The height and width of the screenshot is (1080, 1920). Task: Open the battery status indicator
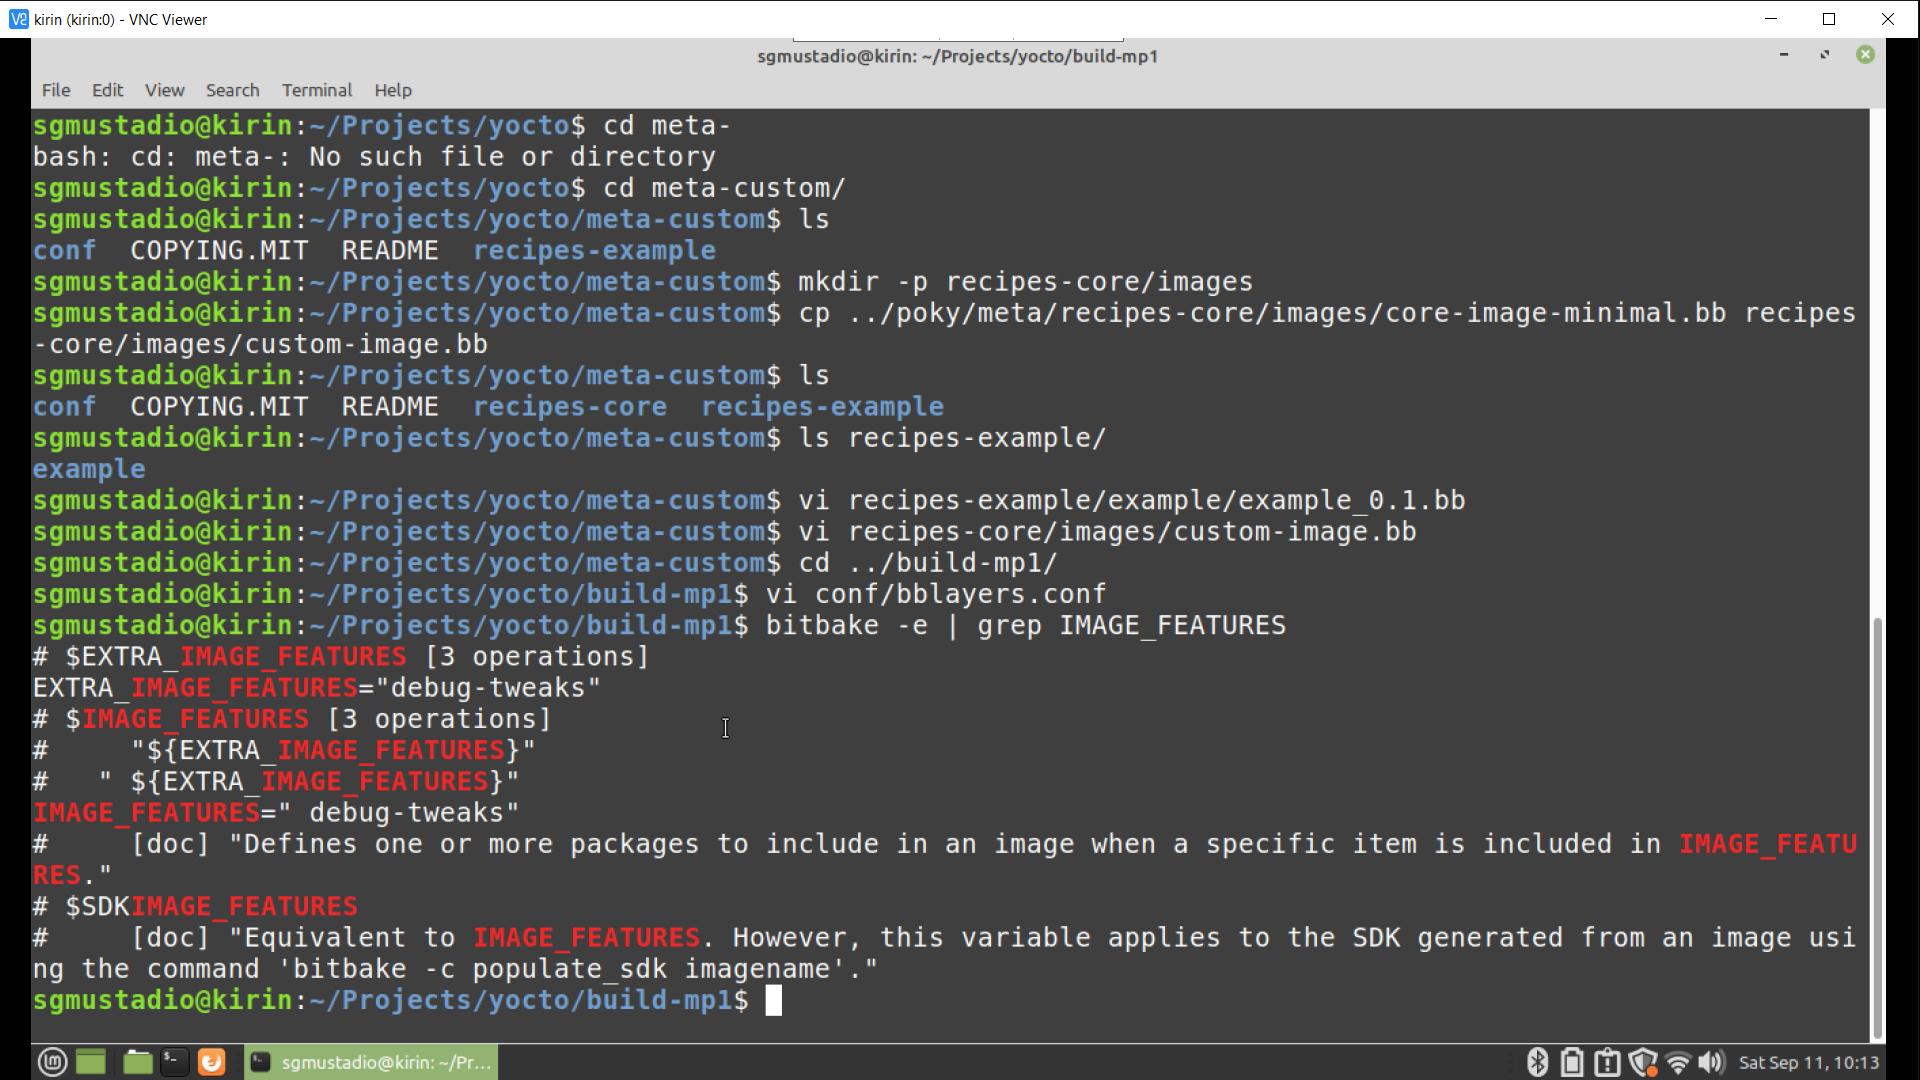[x=1572, y=1062]
